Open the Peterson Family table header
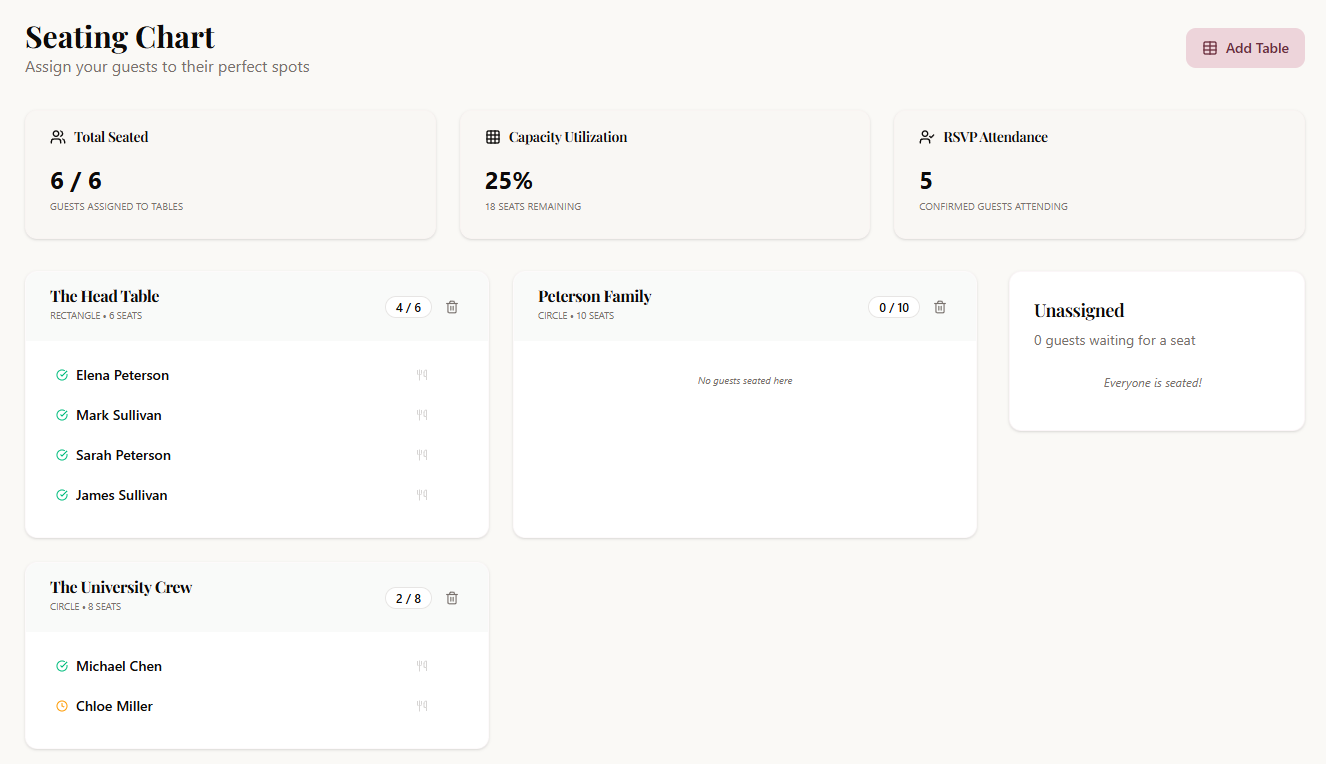 pyautogui.click(x=594, y=297)
